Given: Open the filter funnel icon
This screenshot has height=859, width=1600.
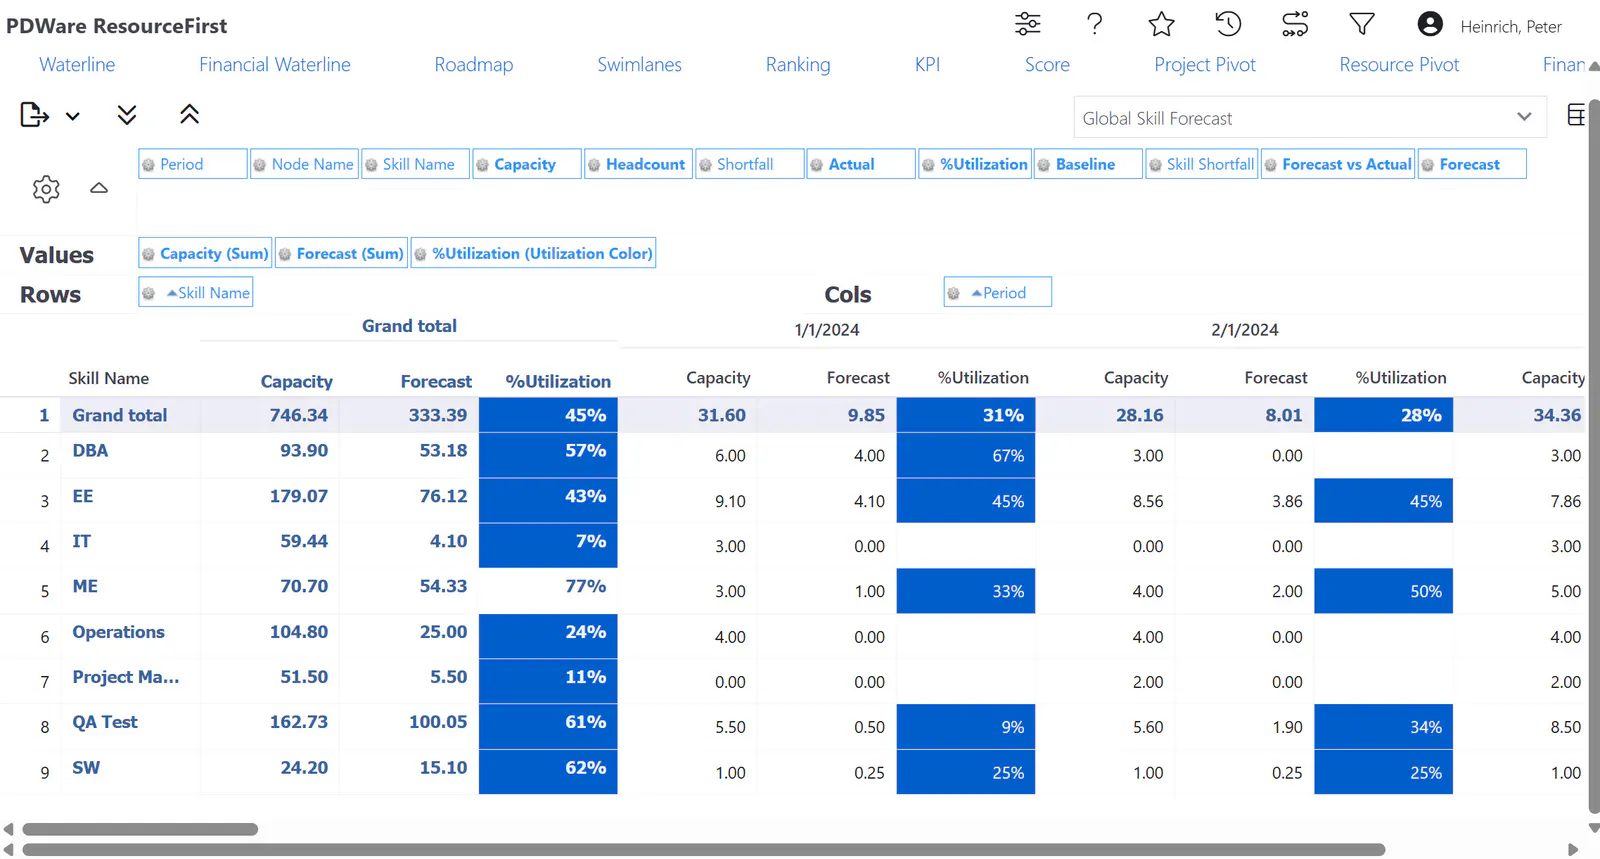Looking at the screenshot, I should tap(1362, 24).
